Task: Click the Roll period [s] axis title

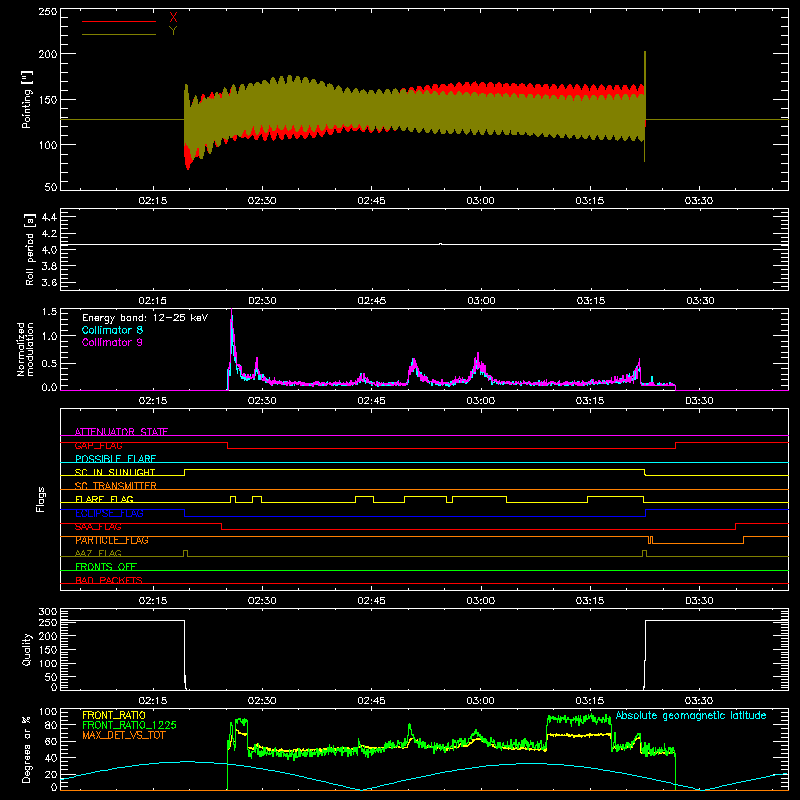Action: pyautogui.click(x=29, y=249)
